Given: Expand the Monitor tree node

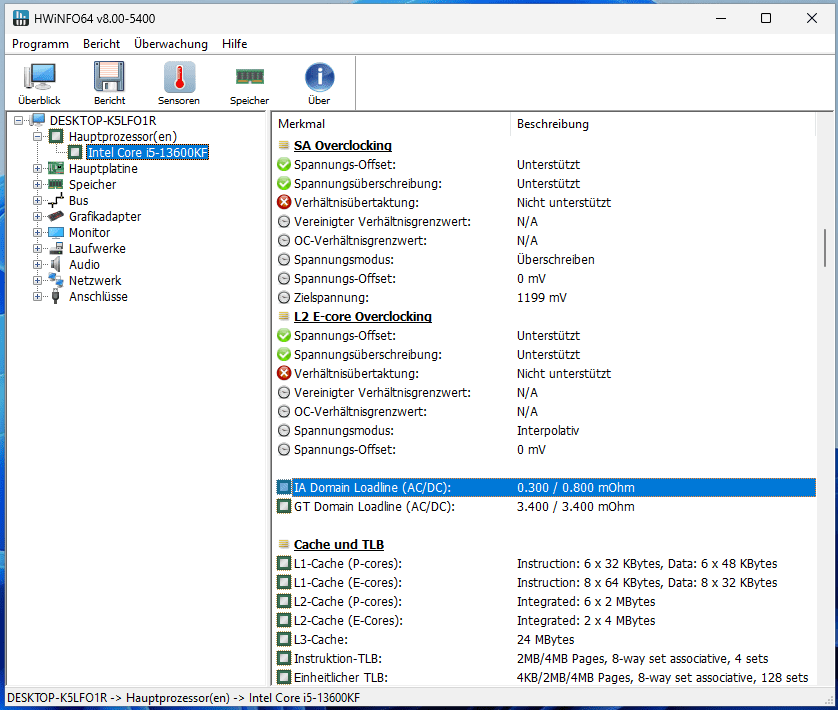Looking at the screenshot, I should pyautogui.click(x=37, y=233).
